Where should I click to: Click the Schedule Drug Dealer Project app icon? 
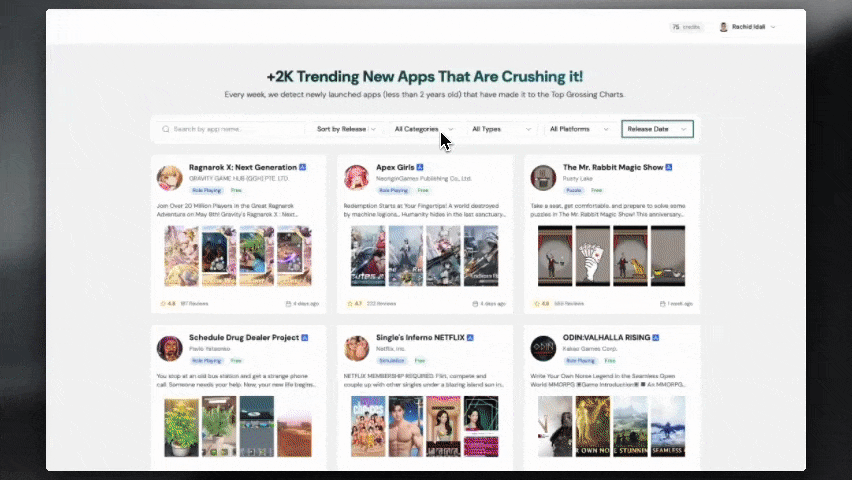(x=170, y=348)
